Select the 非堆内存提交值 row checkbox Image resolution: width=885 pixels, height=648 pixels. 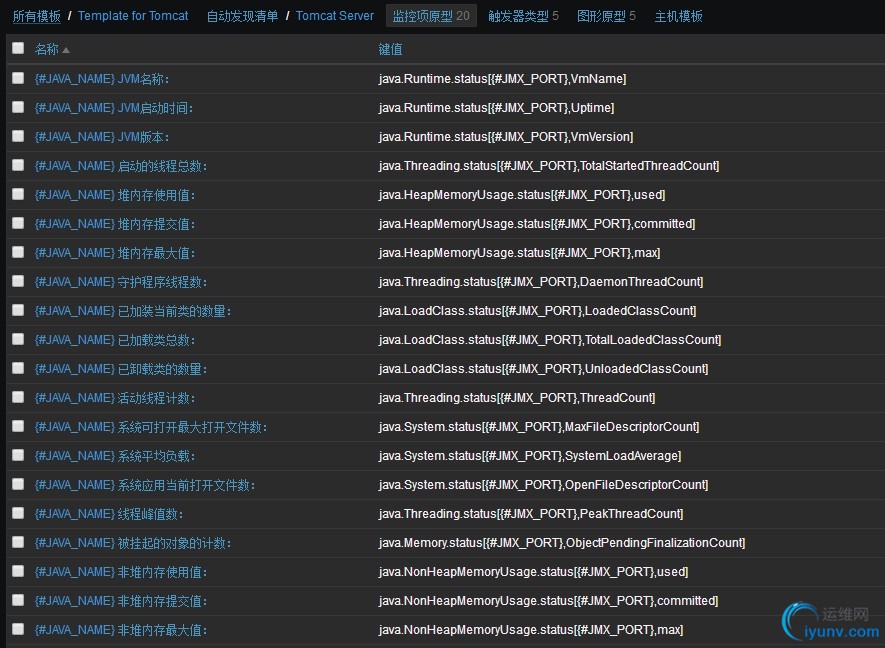[18, 600]
